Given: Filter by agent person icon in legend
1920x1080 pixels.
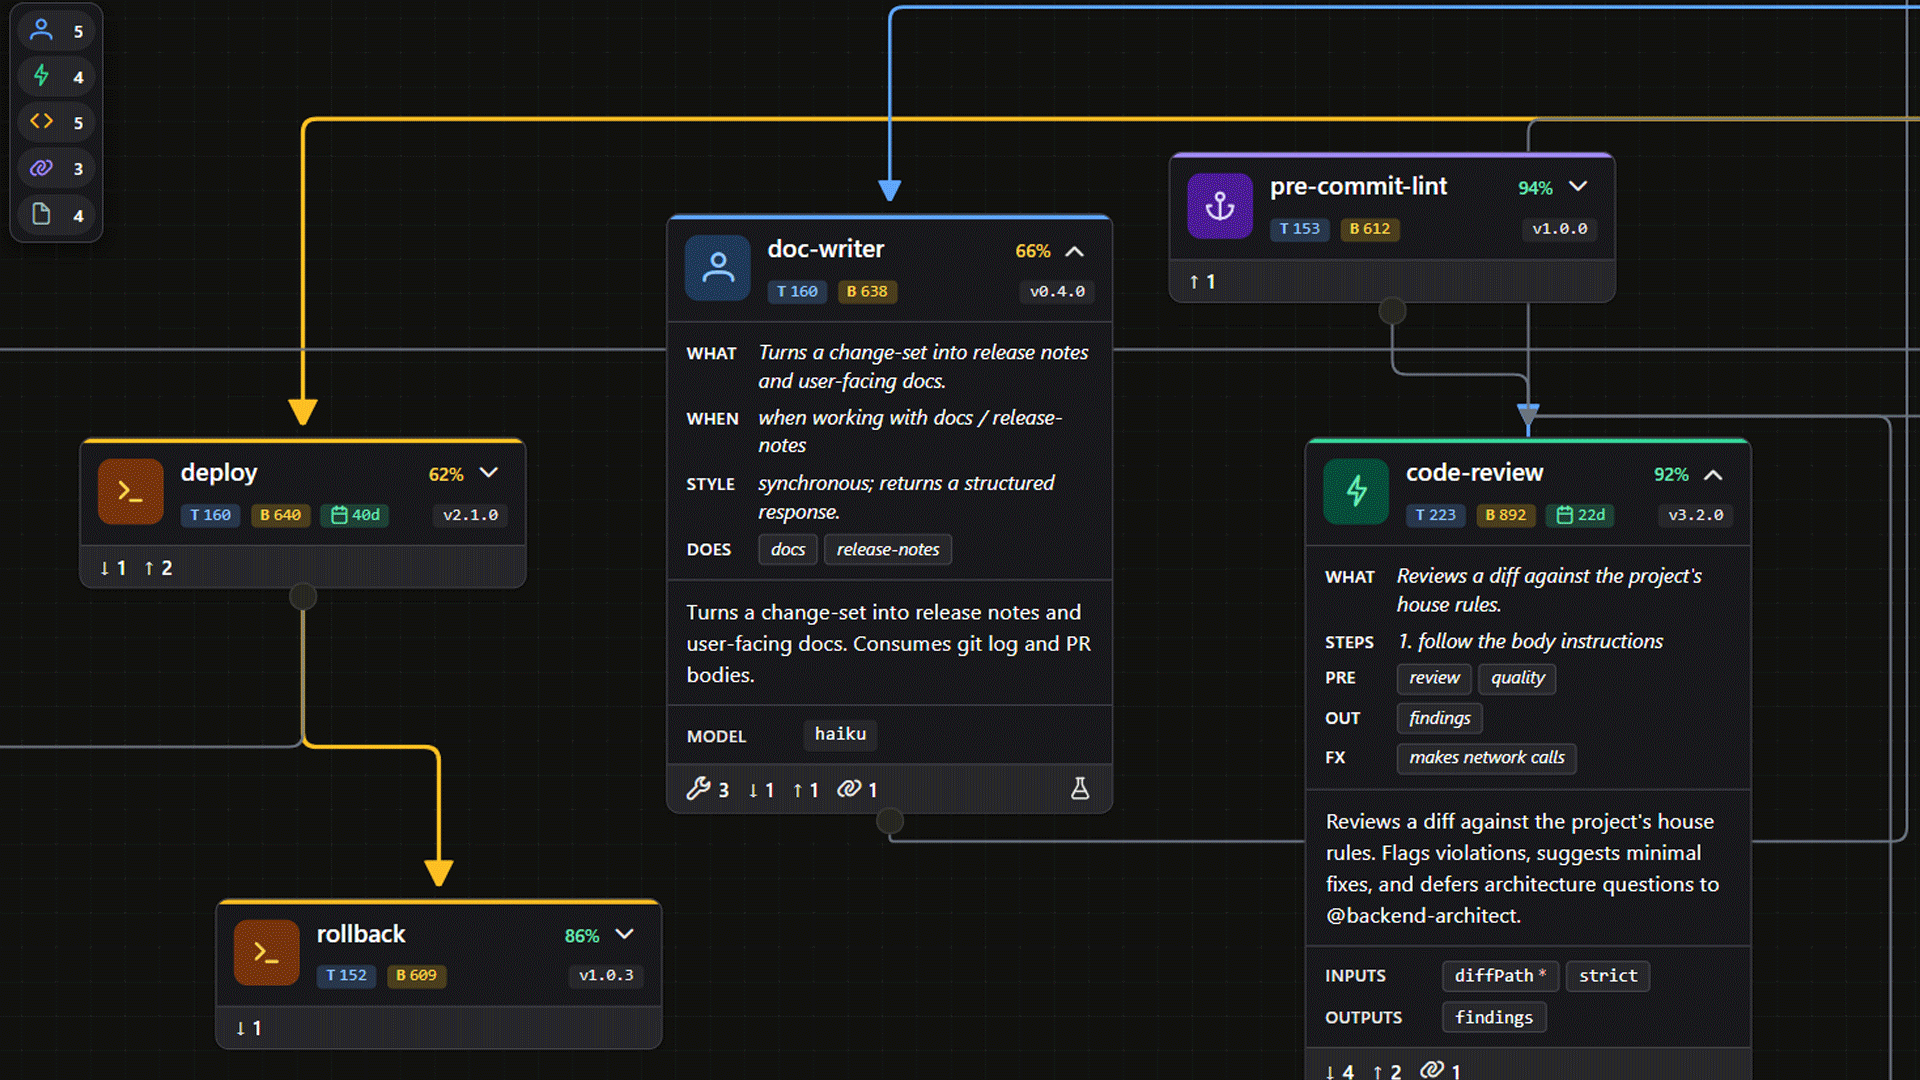Looking at the screenshot, I should click(x=41, y=30).
